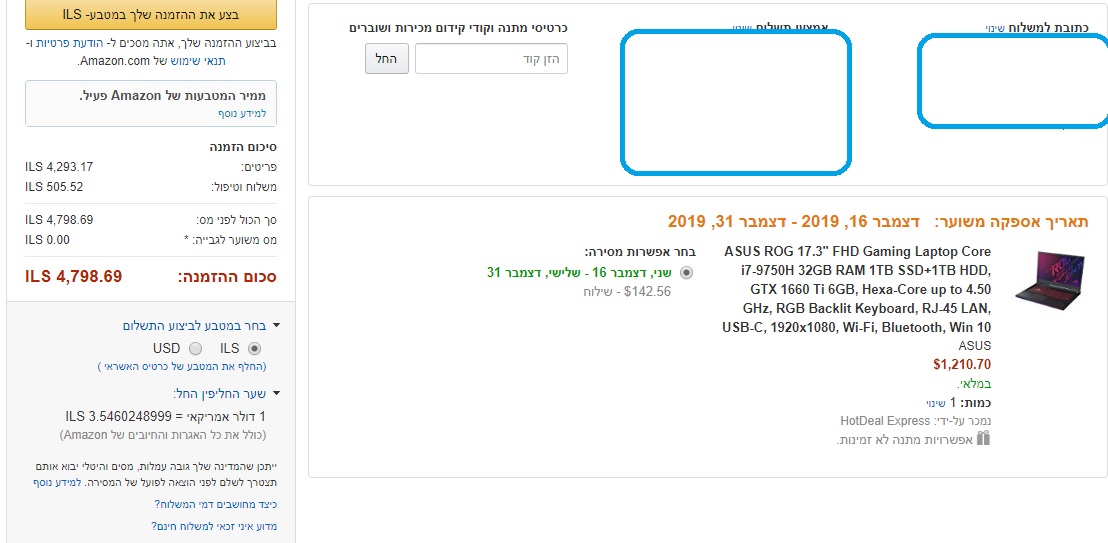The width and height of the screenshot is (1108, 543).
Task: Select USD as payment currency
Action: click(x=195, y=348)
